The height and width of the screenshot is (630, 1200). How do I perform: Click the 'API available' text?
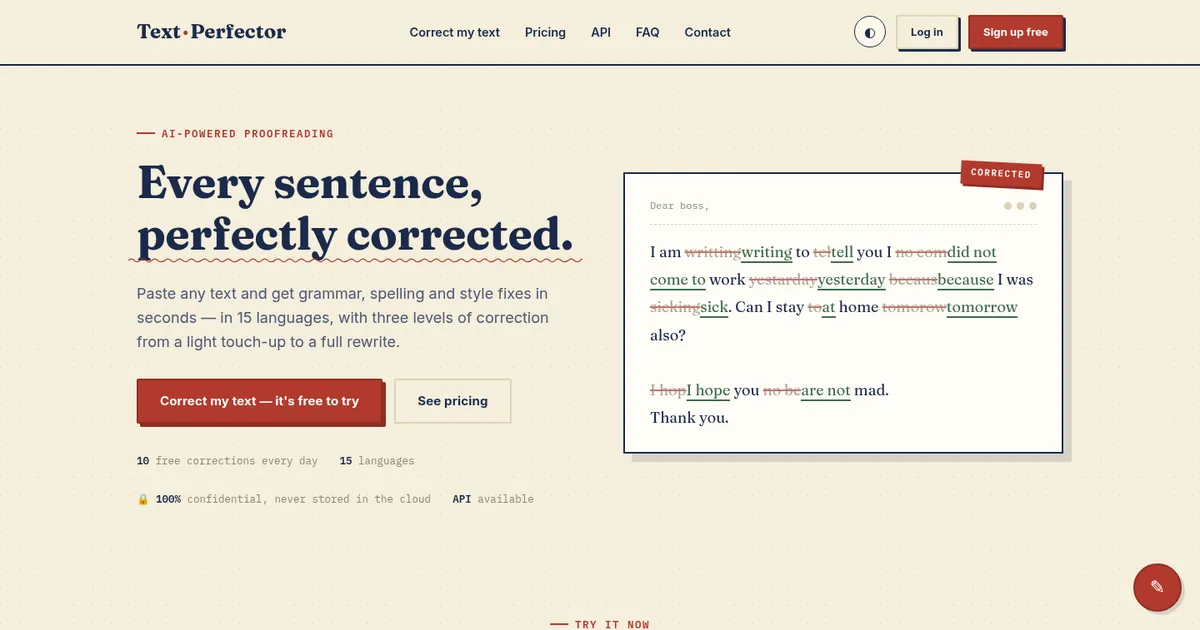(493, 499)
